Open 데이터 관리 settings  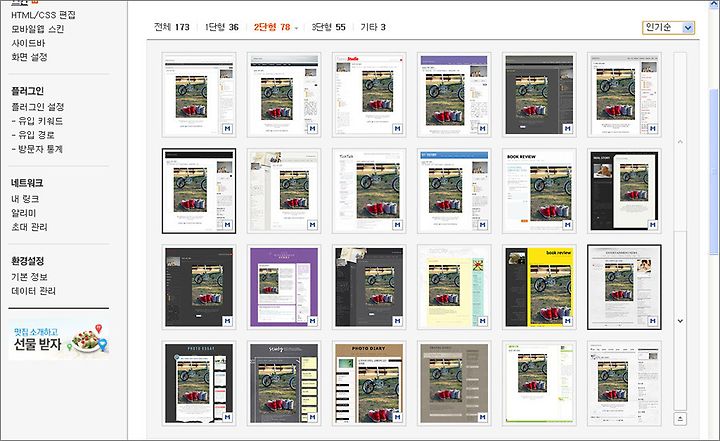click(34, 291)
